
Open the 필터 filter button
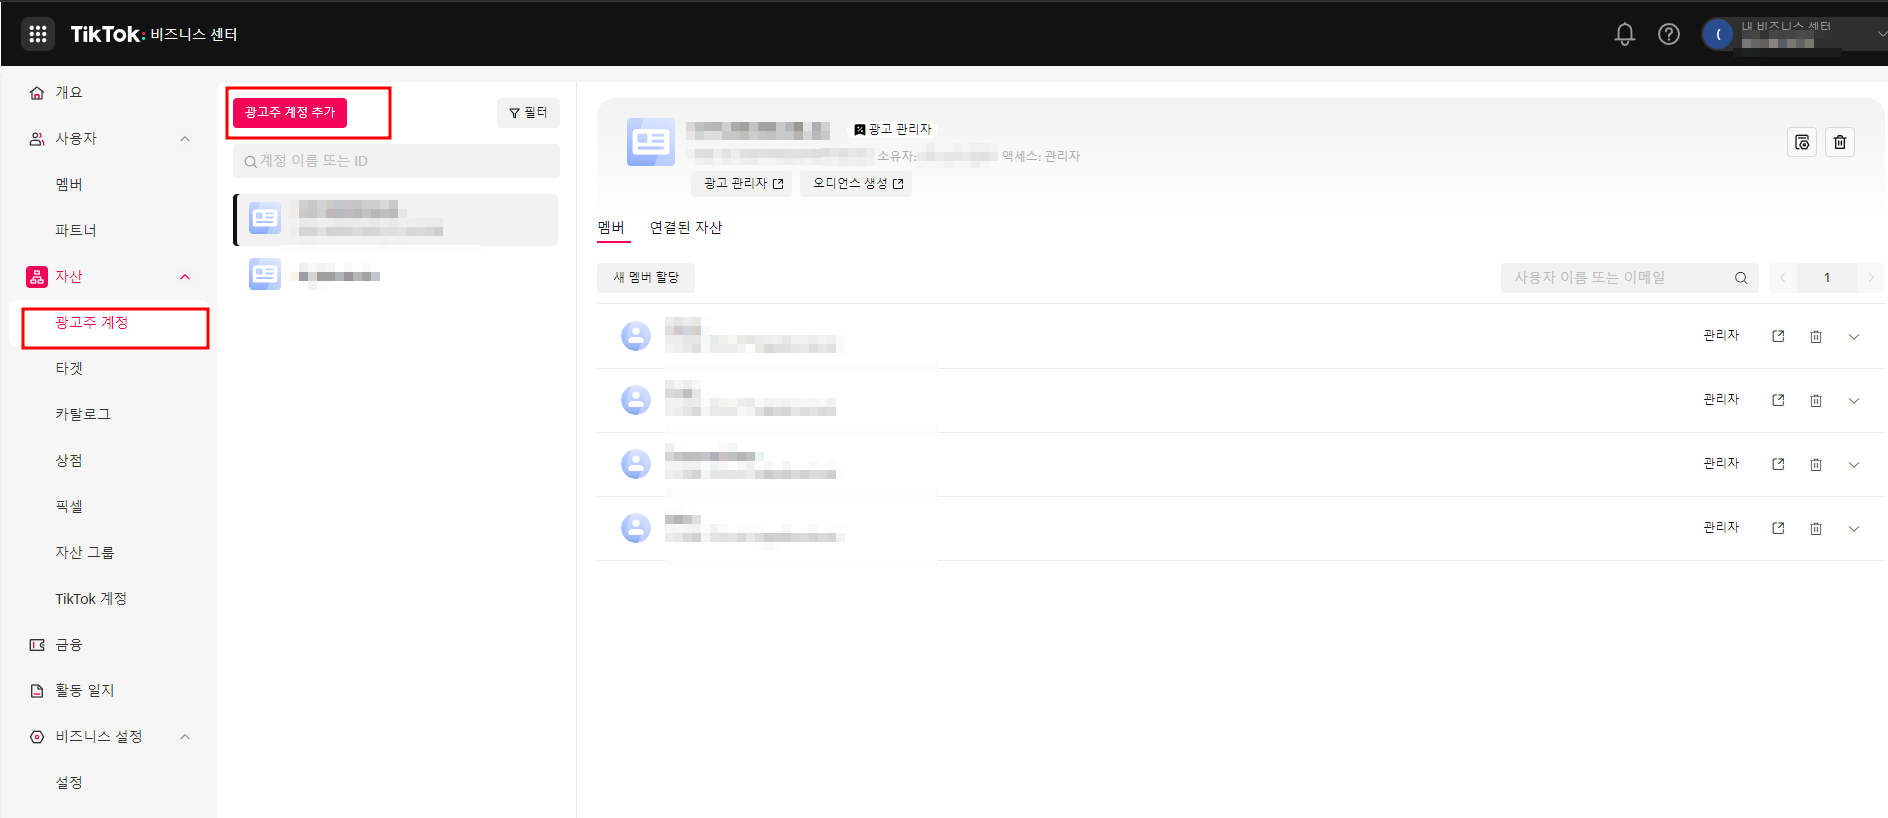click(x=528, y=113)
